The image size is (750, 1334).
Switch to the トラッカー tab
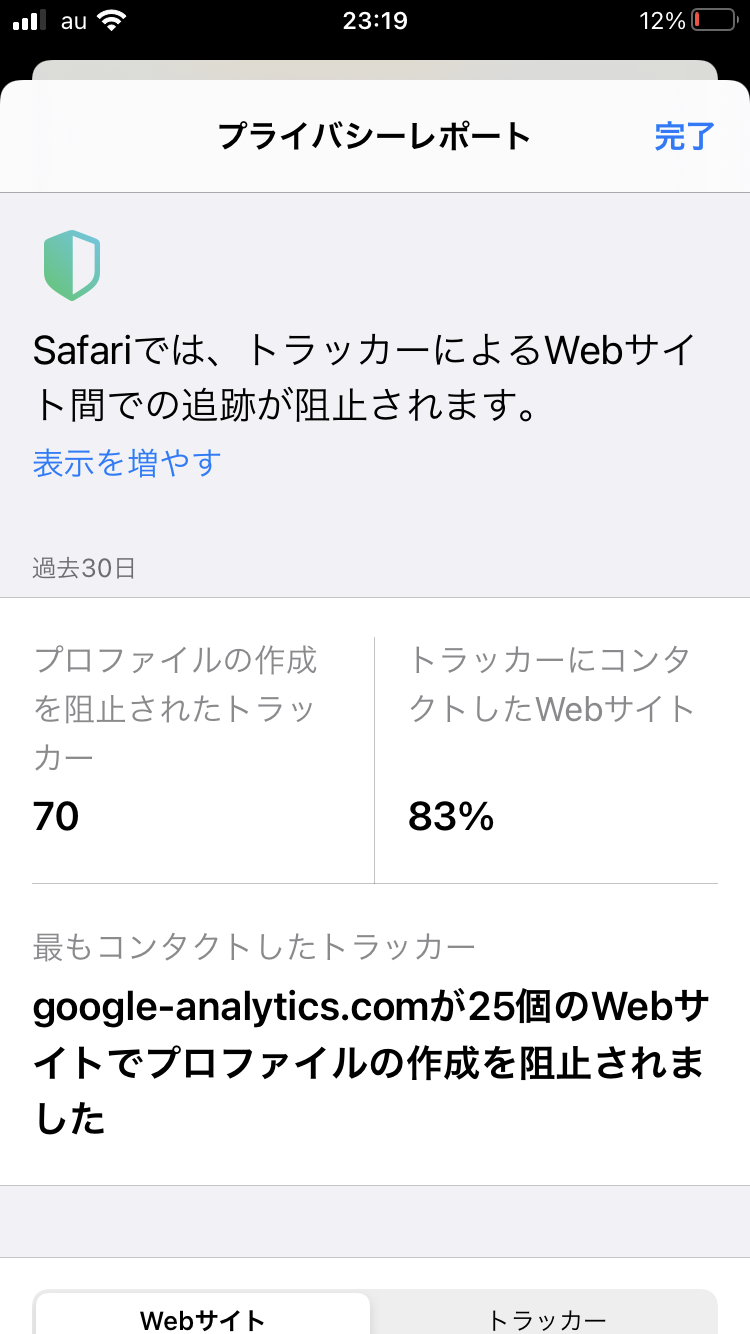click(x=546, y=1319)
